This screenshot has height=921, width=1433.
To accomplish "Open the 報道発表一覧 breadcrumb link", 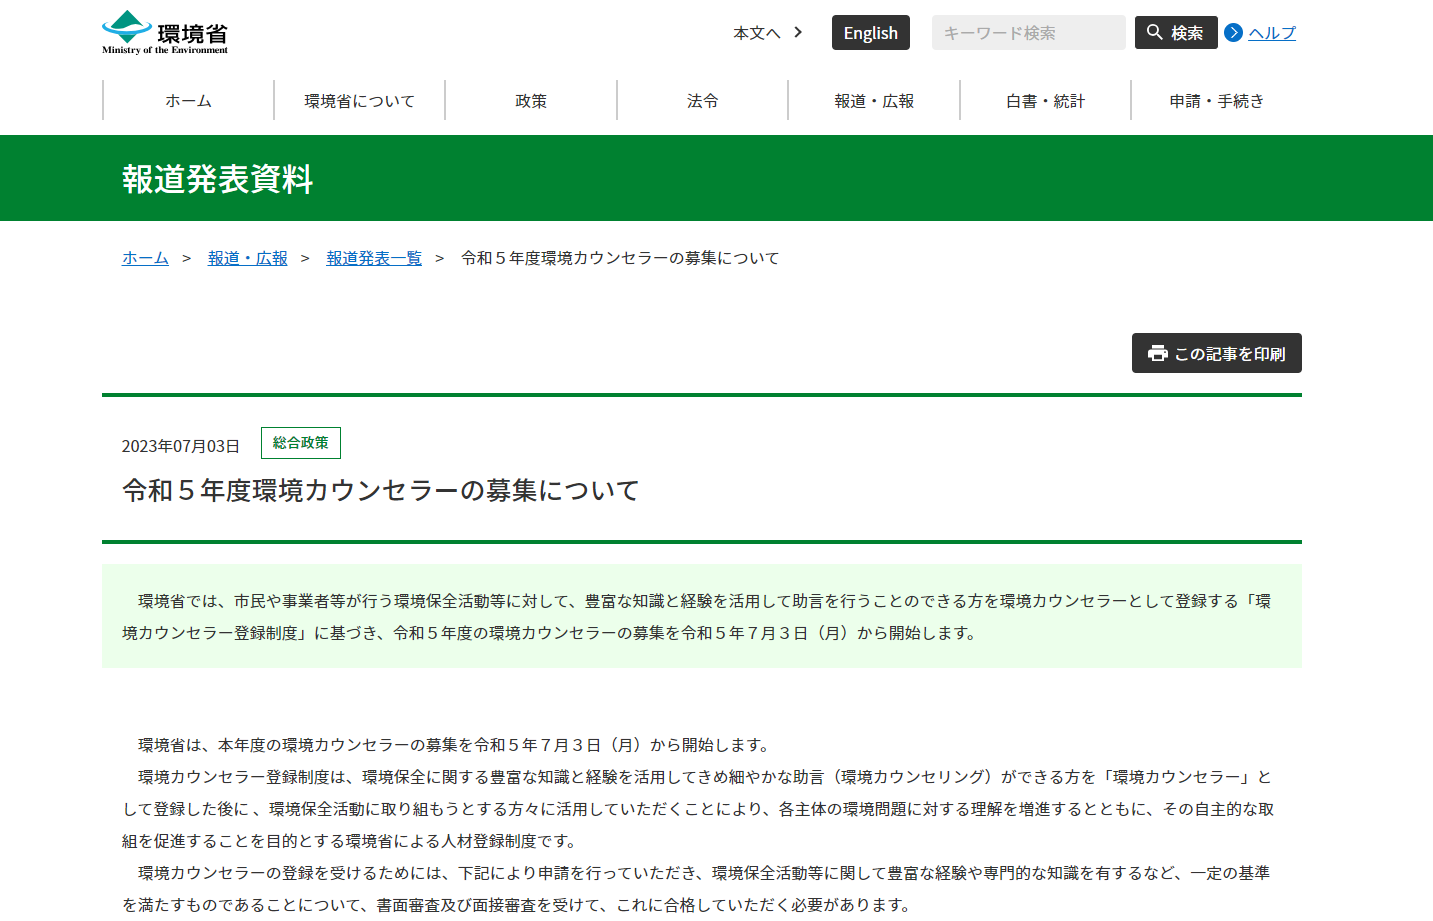I will coord(374,258).
